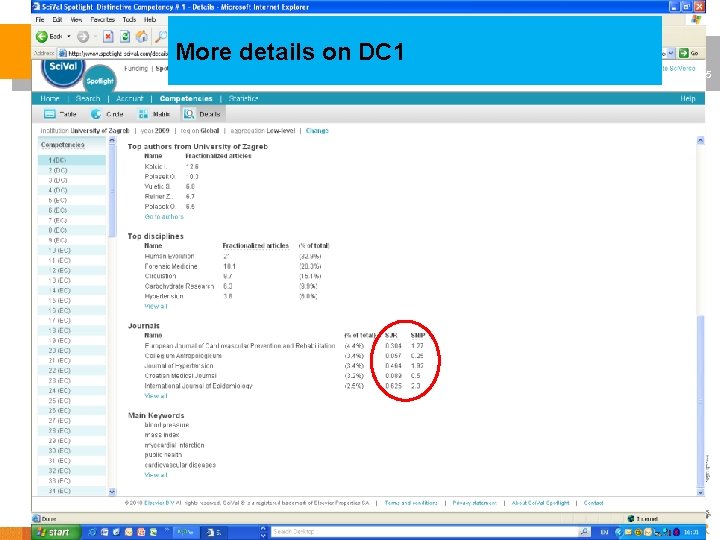Open the address bar dropdown arrow
The image size is (720, 540).
(671, 53)
